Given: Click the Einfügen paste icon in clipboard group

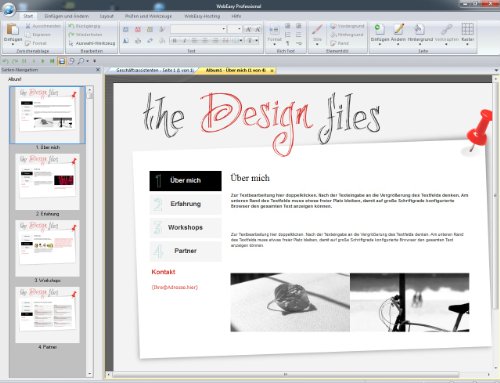Looking at the screenshot, I should [13, 29].
